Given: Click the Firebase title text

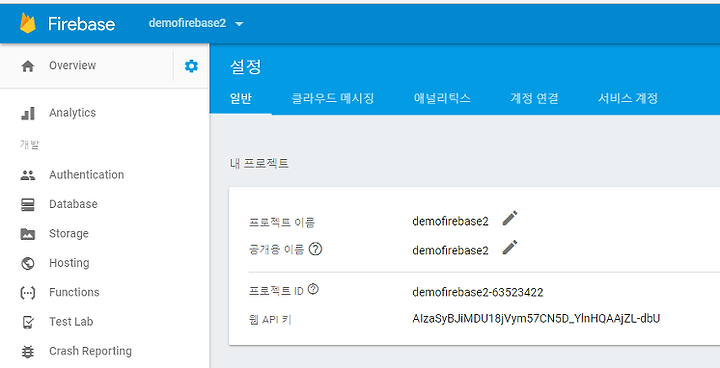Looking at the screenshot, I should pos(81,24).
